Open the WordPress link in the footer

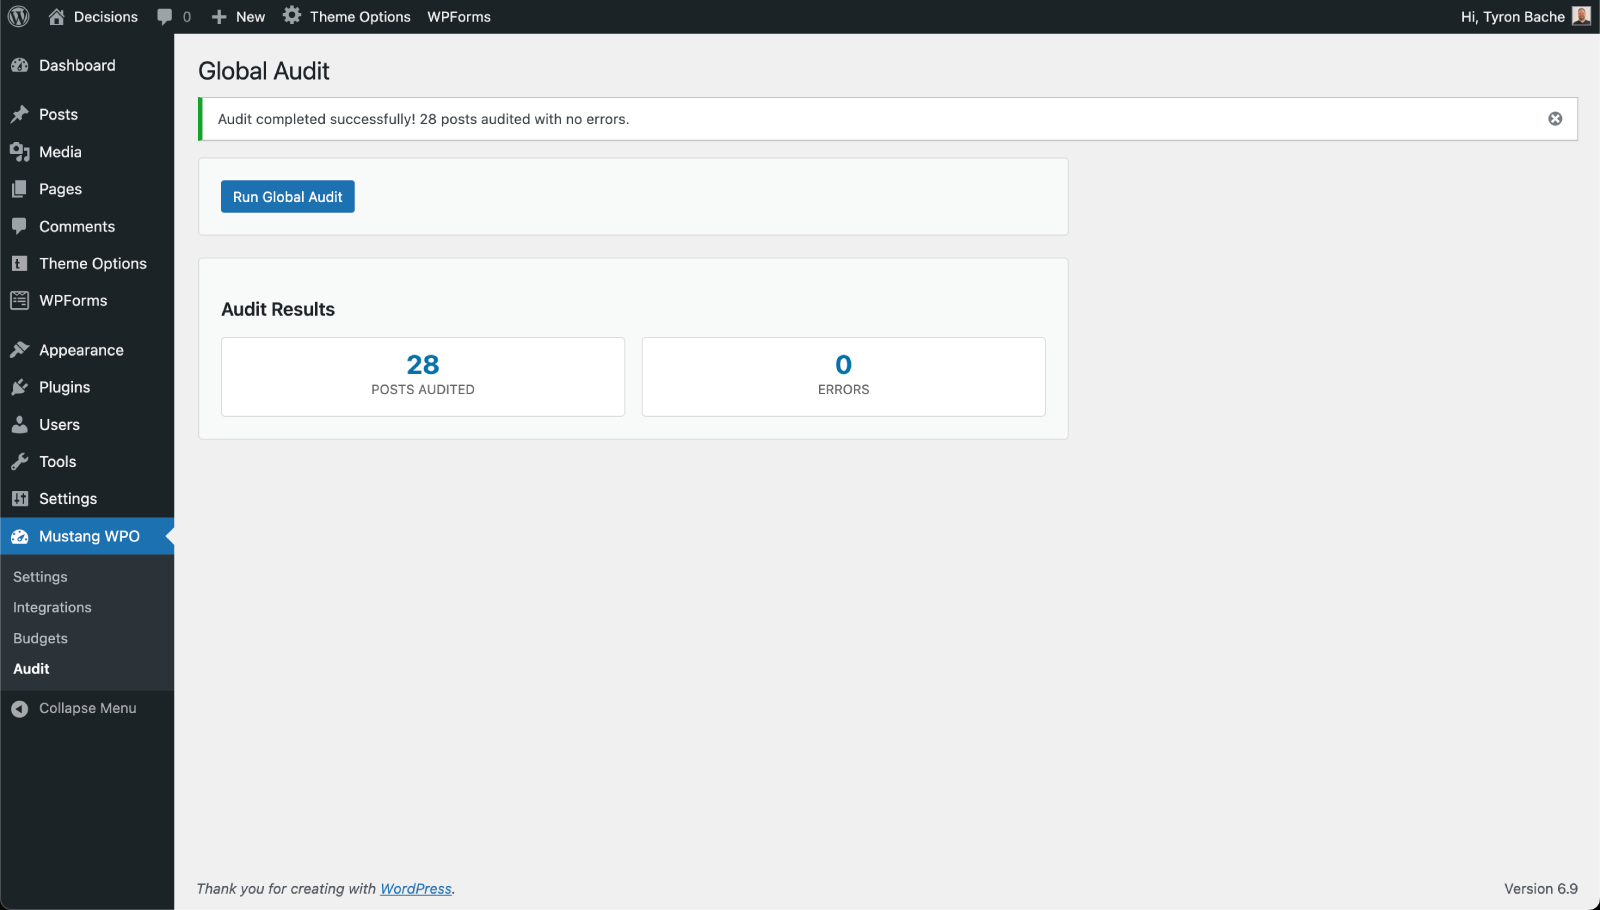point(415,888)
